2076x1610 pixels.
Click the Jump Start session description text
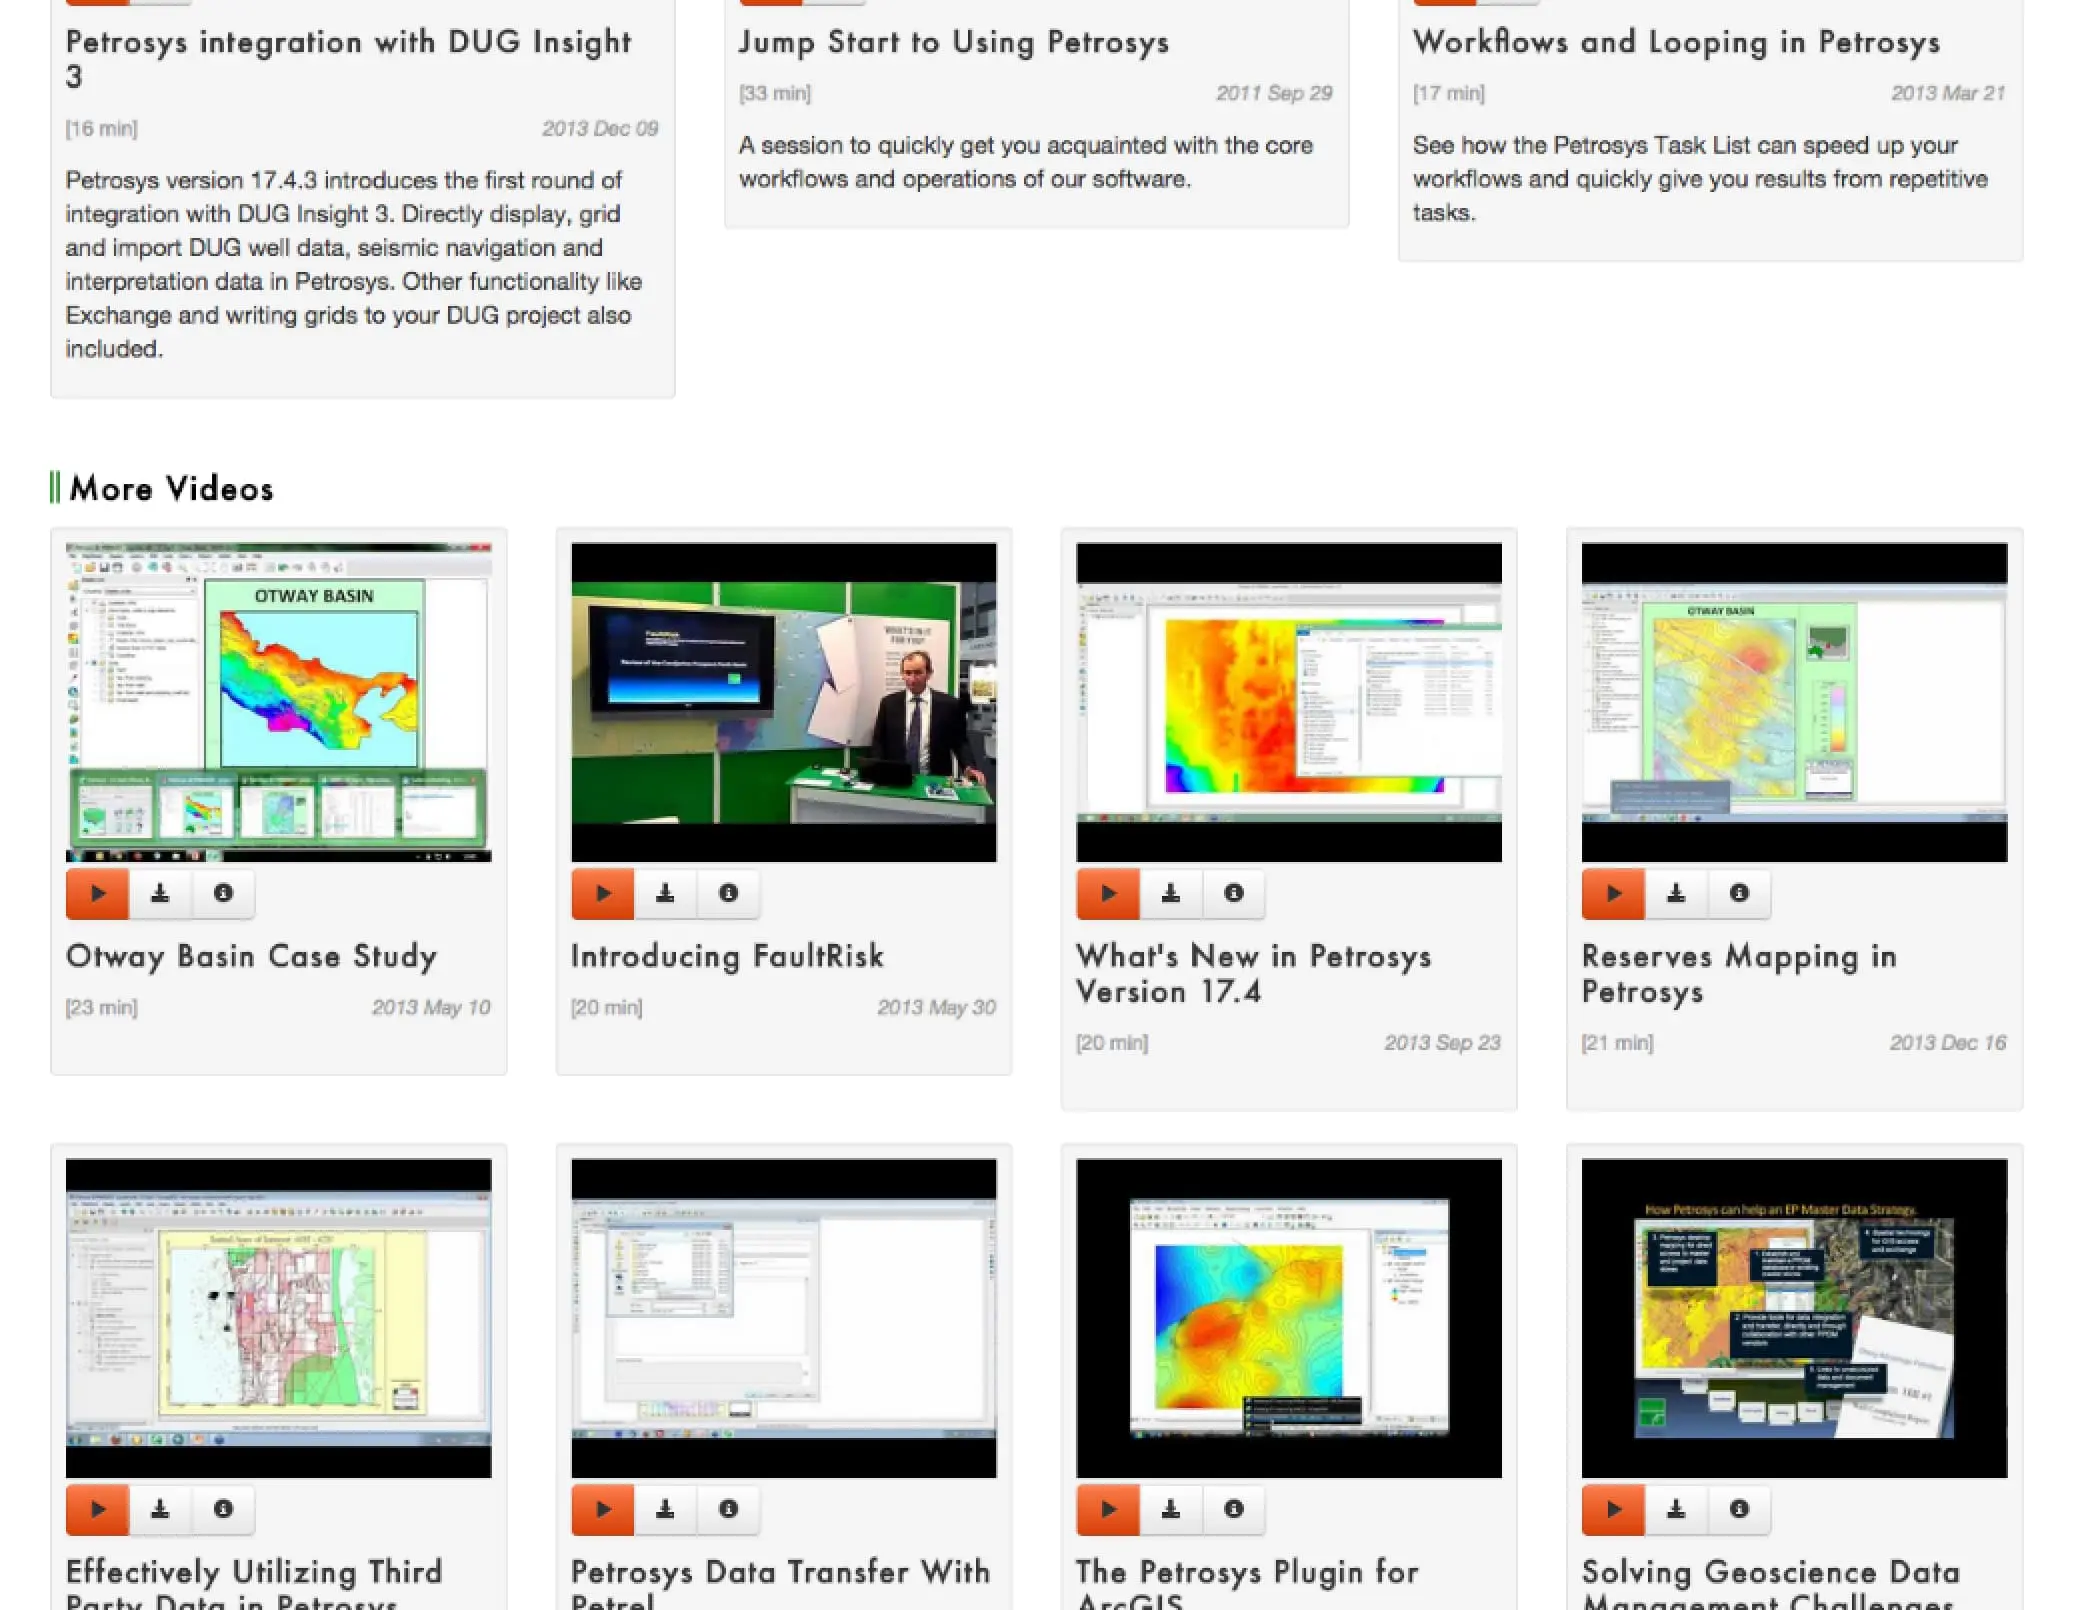[x=1026, y=162]
